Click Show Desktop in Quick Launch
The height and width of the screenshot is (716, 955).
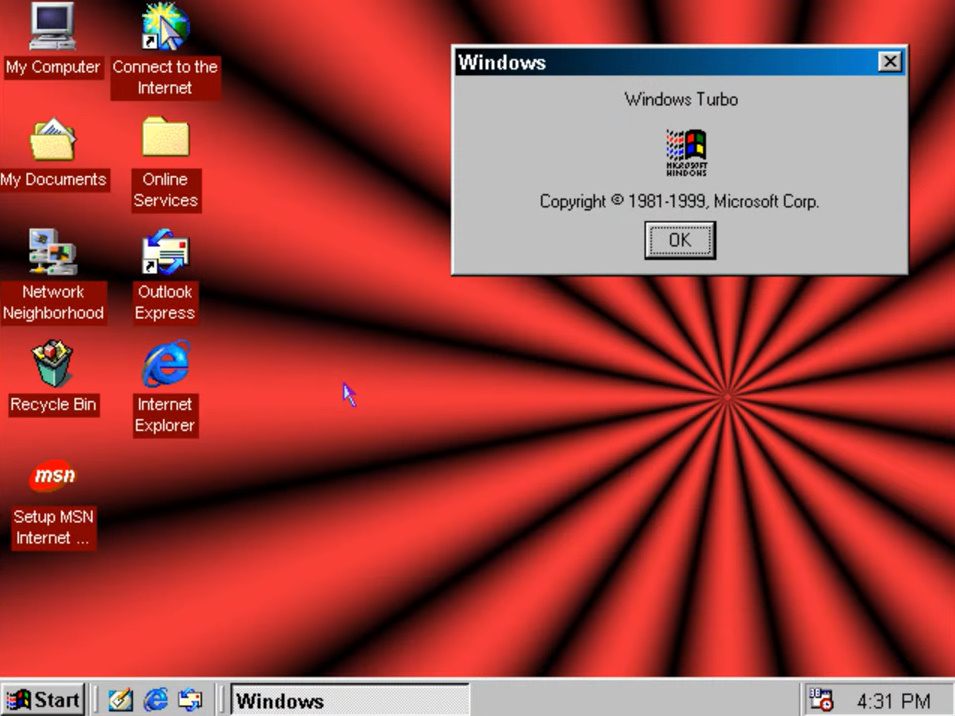coord(121,700)
